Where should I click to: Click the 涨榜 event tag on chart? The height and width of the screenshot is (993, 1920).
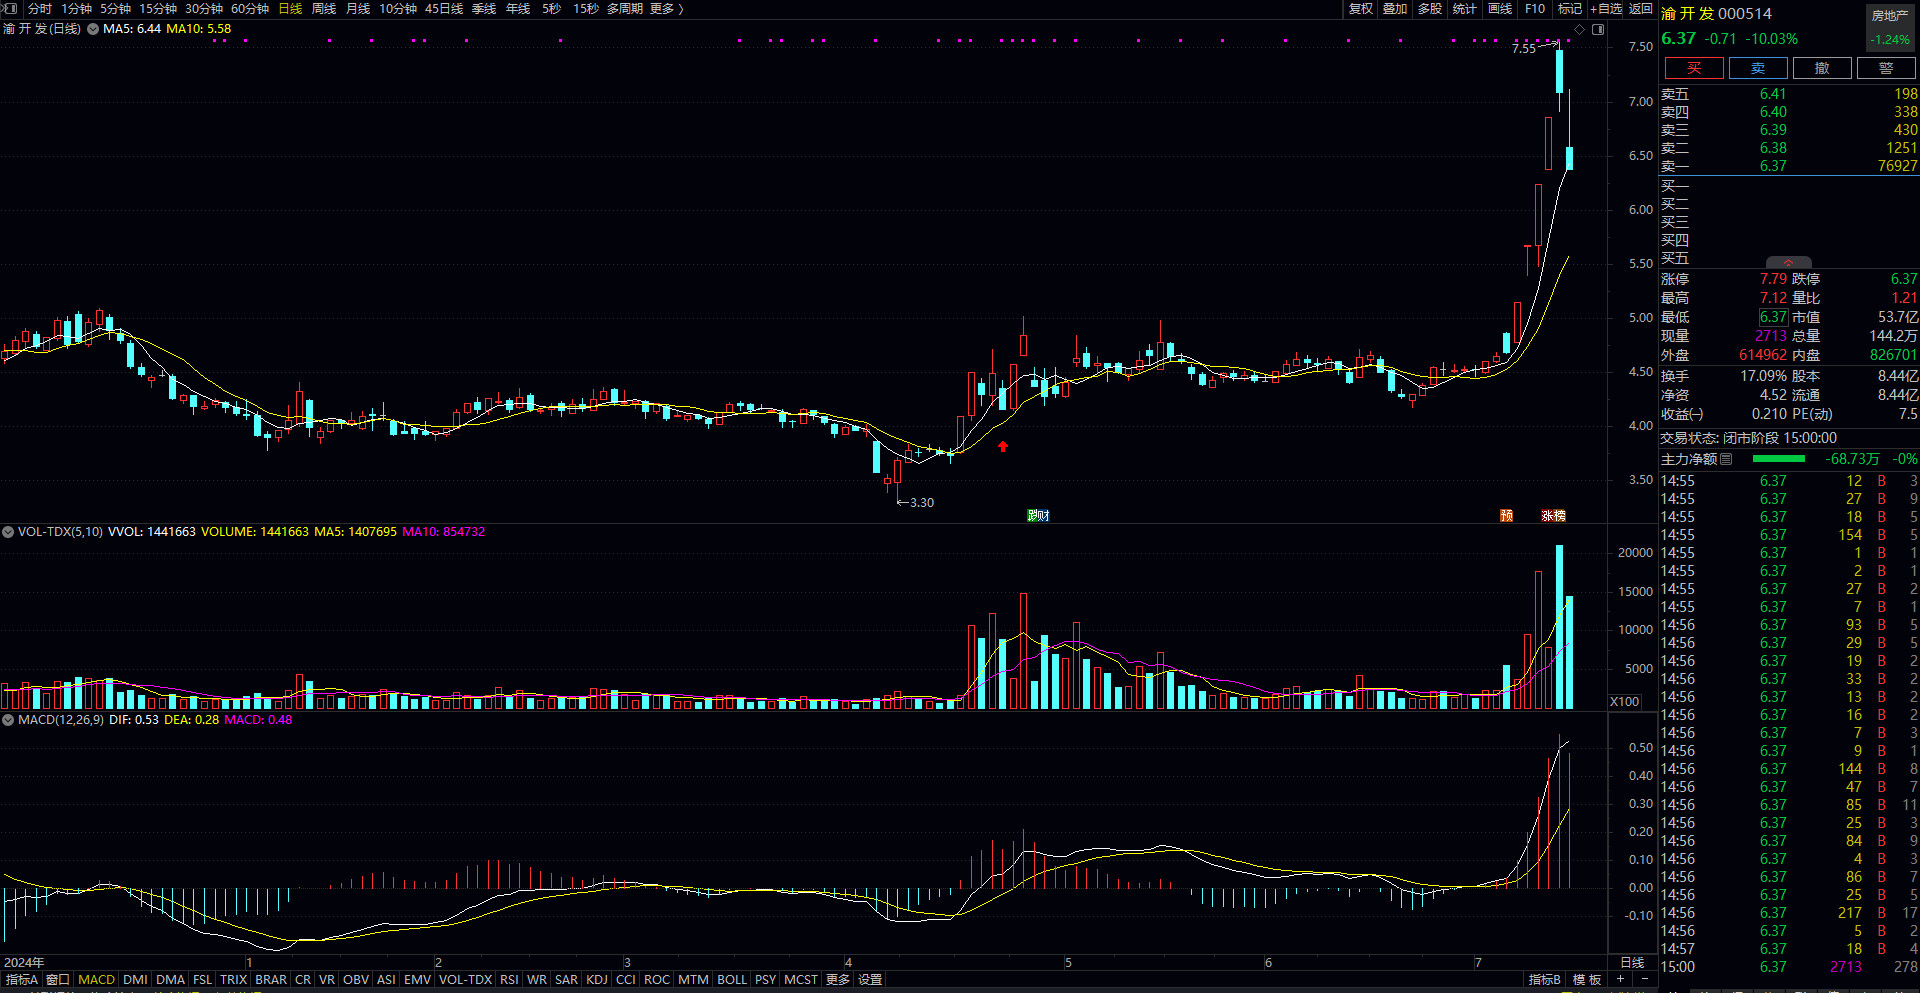click(1553, 516)
